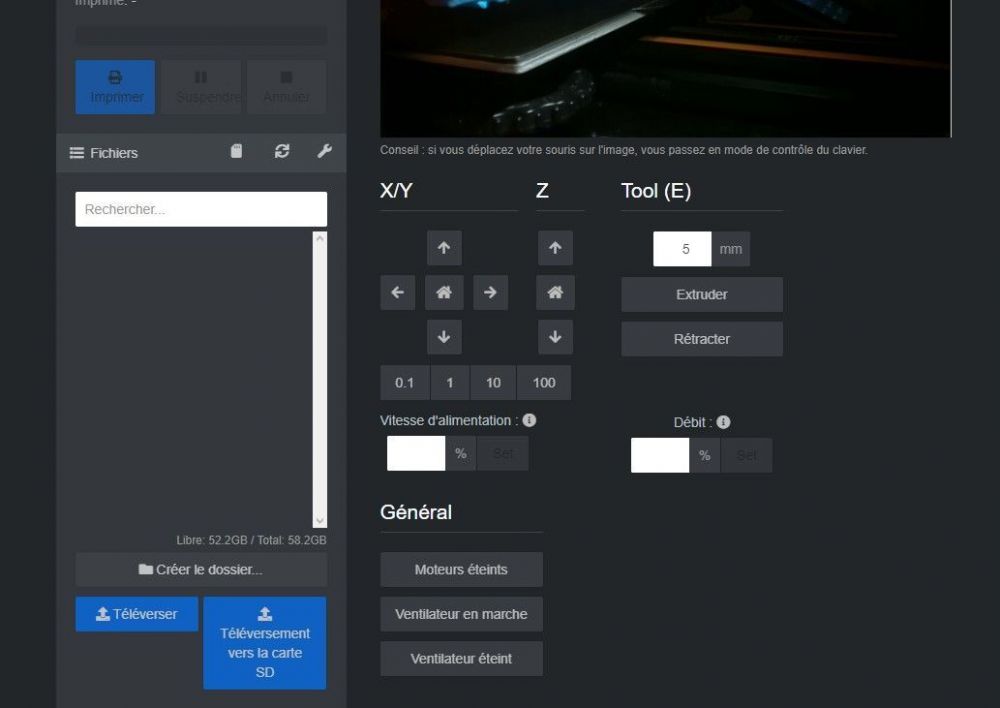Click the 'Libre: 52.2GB / Total: 58.2GB' text
This screenshot has width=1000, height=708.
(251, 540)
